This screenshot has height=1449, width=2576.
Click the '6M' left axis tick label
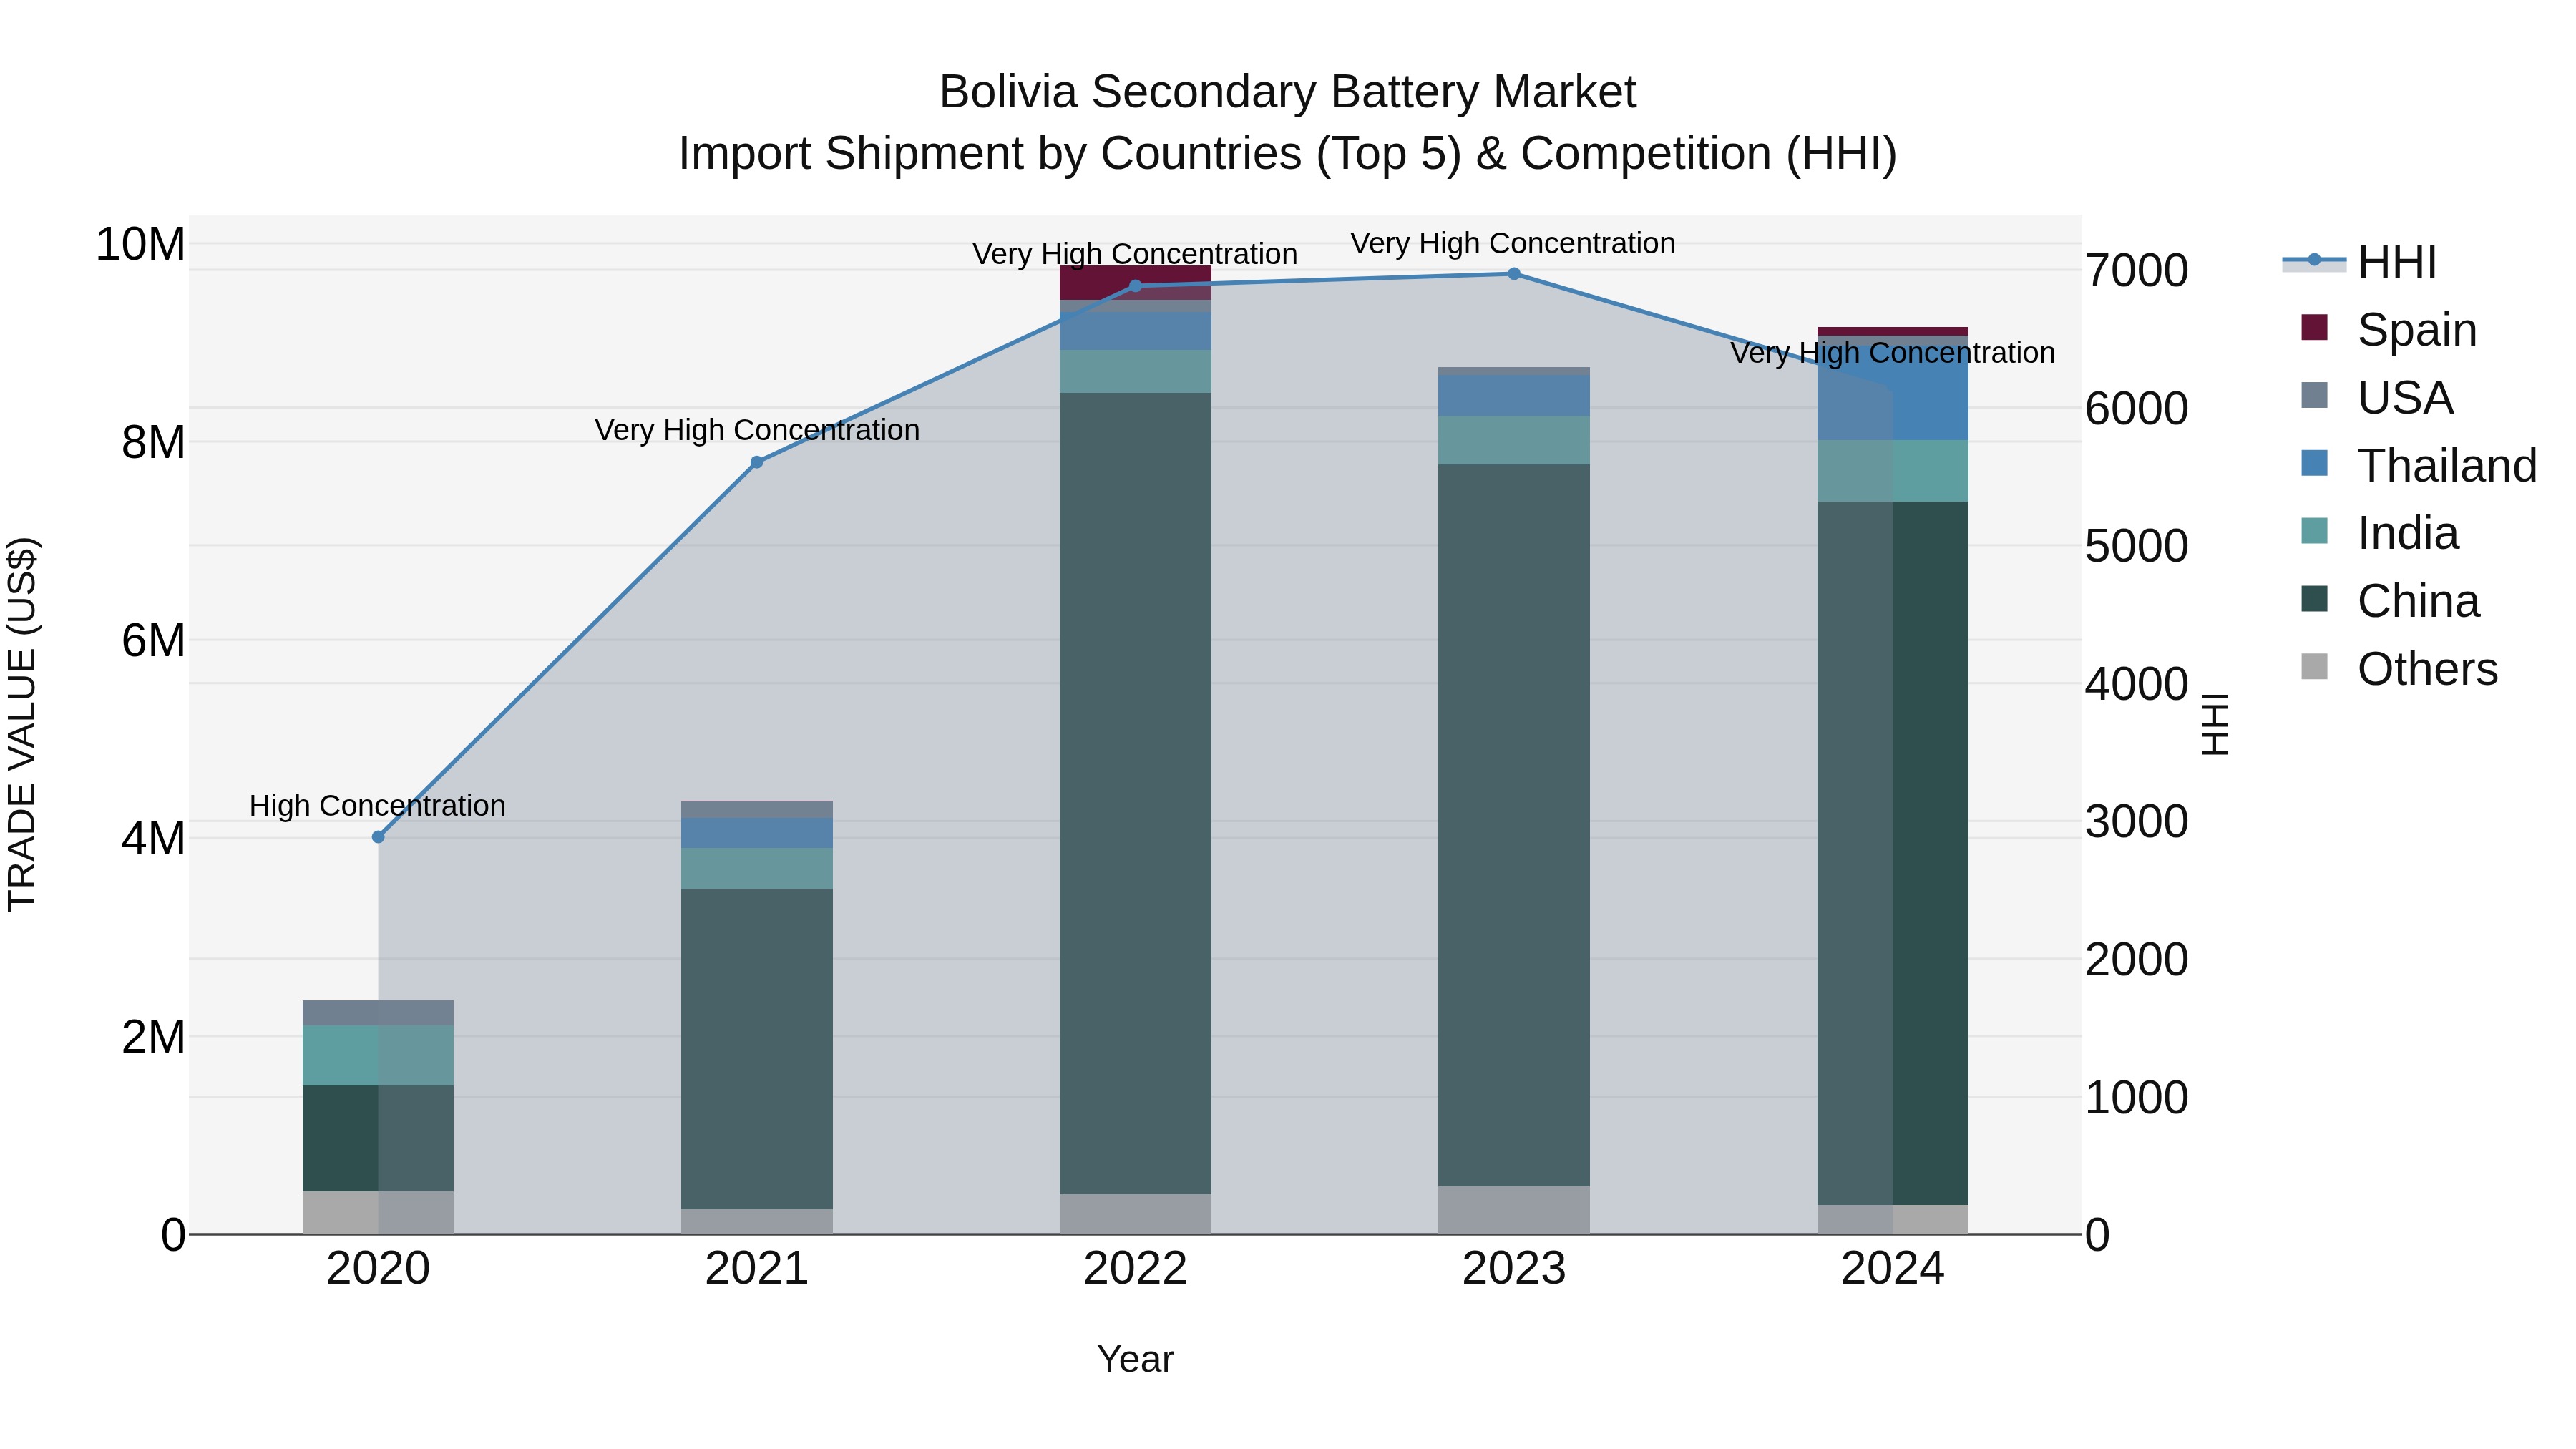point(153,640)
